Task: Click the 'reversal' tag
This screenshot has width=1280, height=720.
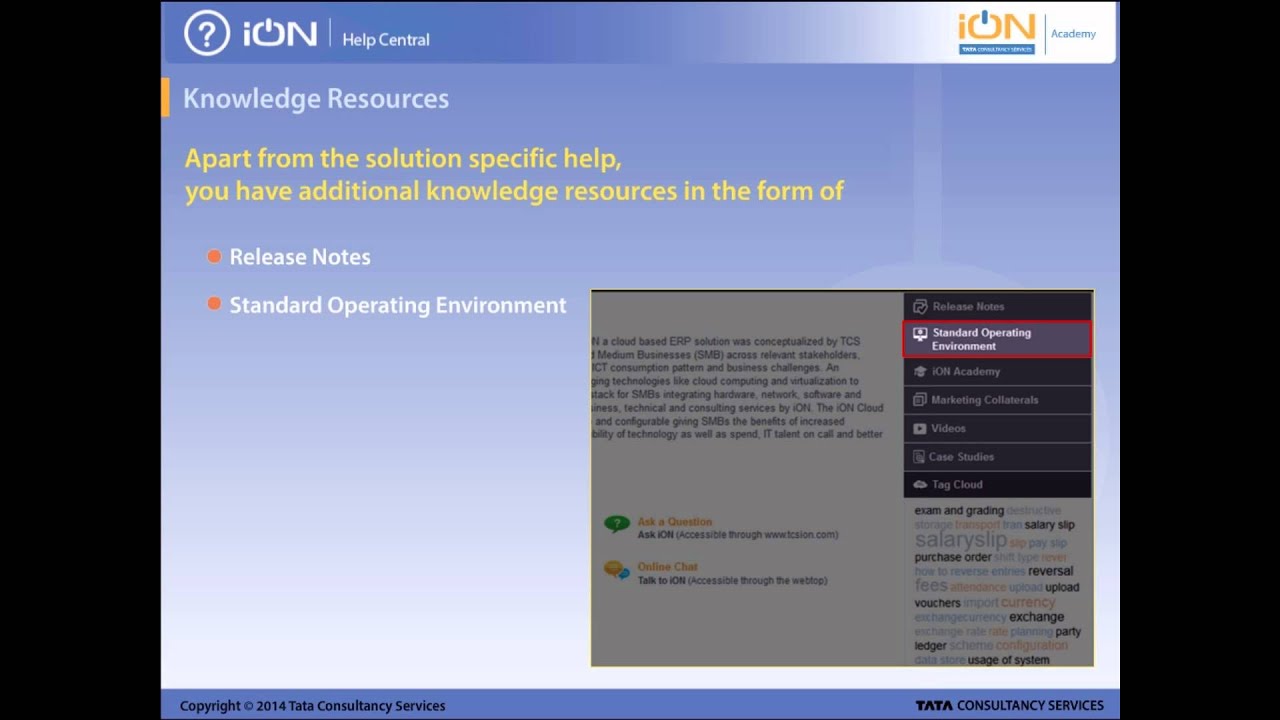Action: (x=1050, y=571)
